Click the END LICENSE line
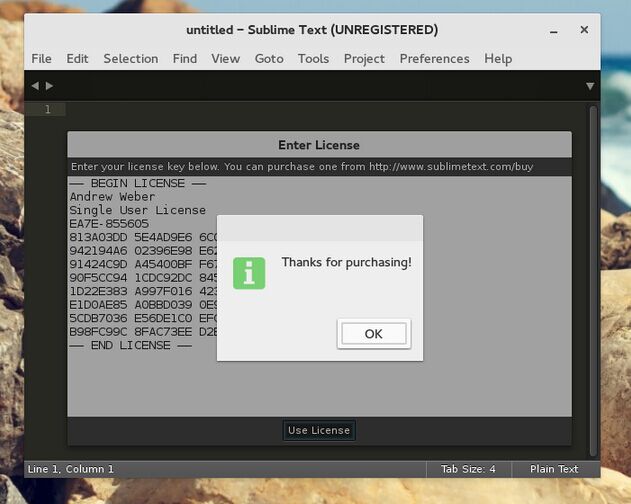This screenshot has height=504, width=631. coord(130,345)
